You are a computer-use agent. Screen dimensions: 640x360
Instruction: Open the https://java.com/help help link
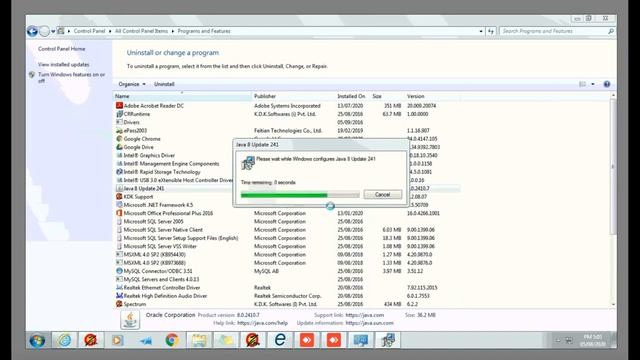262,323
